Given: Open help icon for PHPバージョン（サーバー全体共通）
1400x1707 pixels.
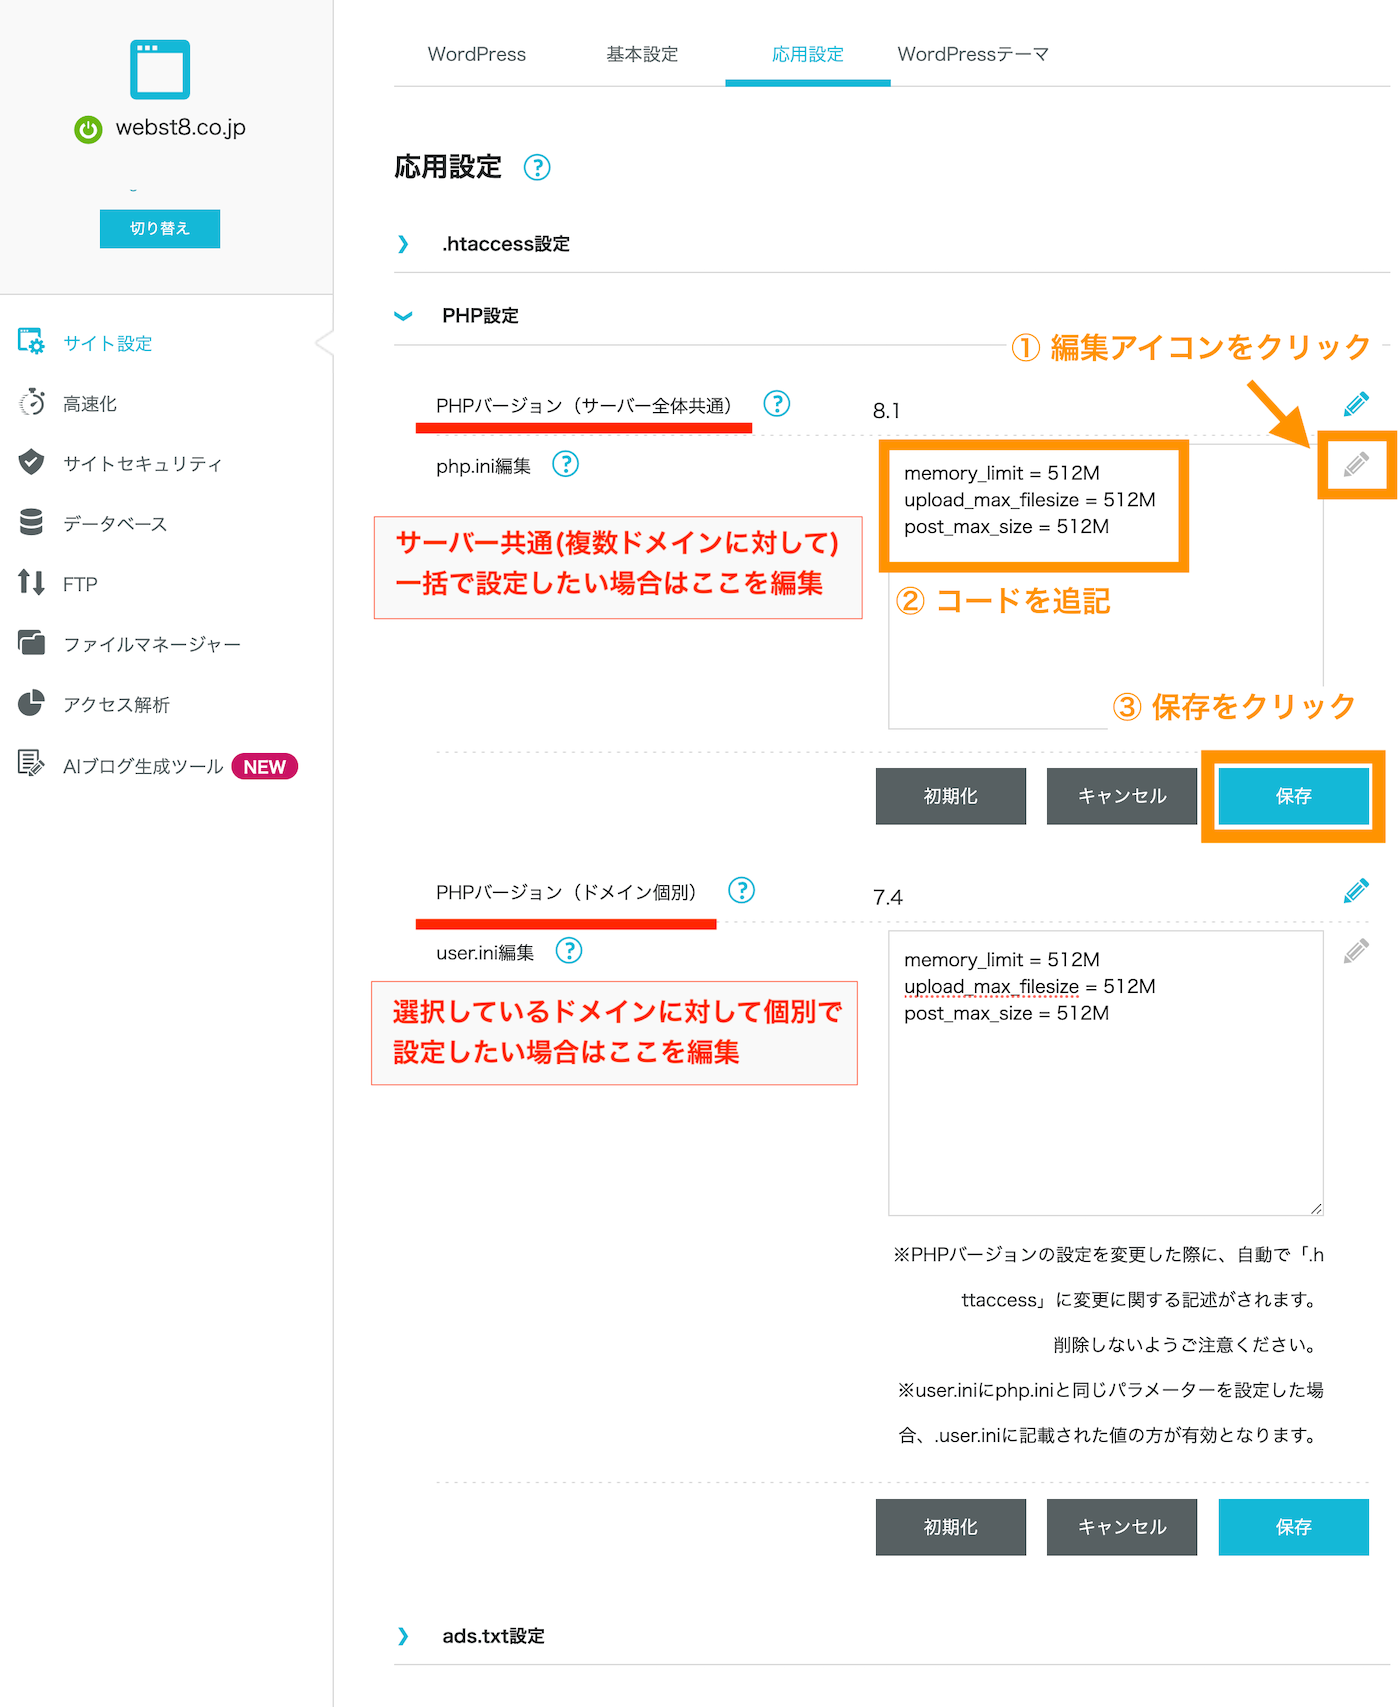Looking at the screenshot, I should (777, 403).
